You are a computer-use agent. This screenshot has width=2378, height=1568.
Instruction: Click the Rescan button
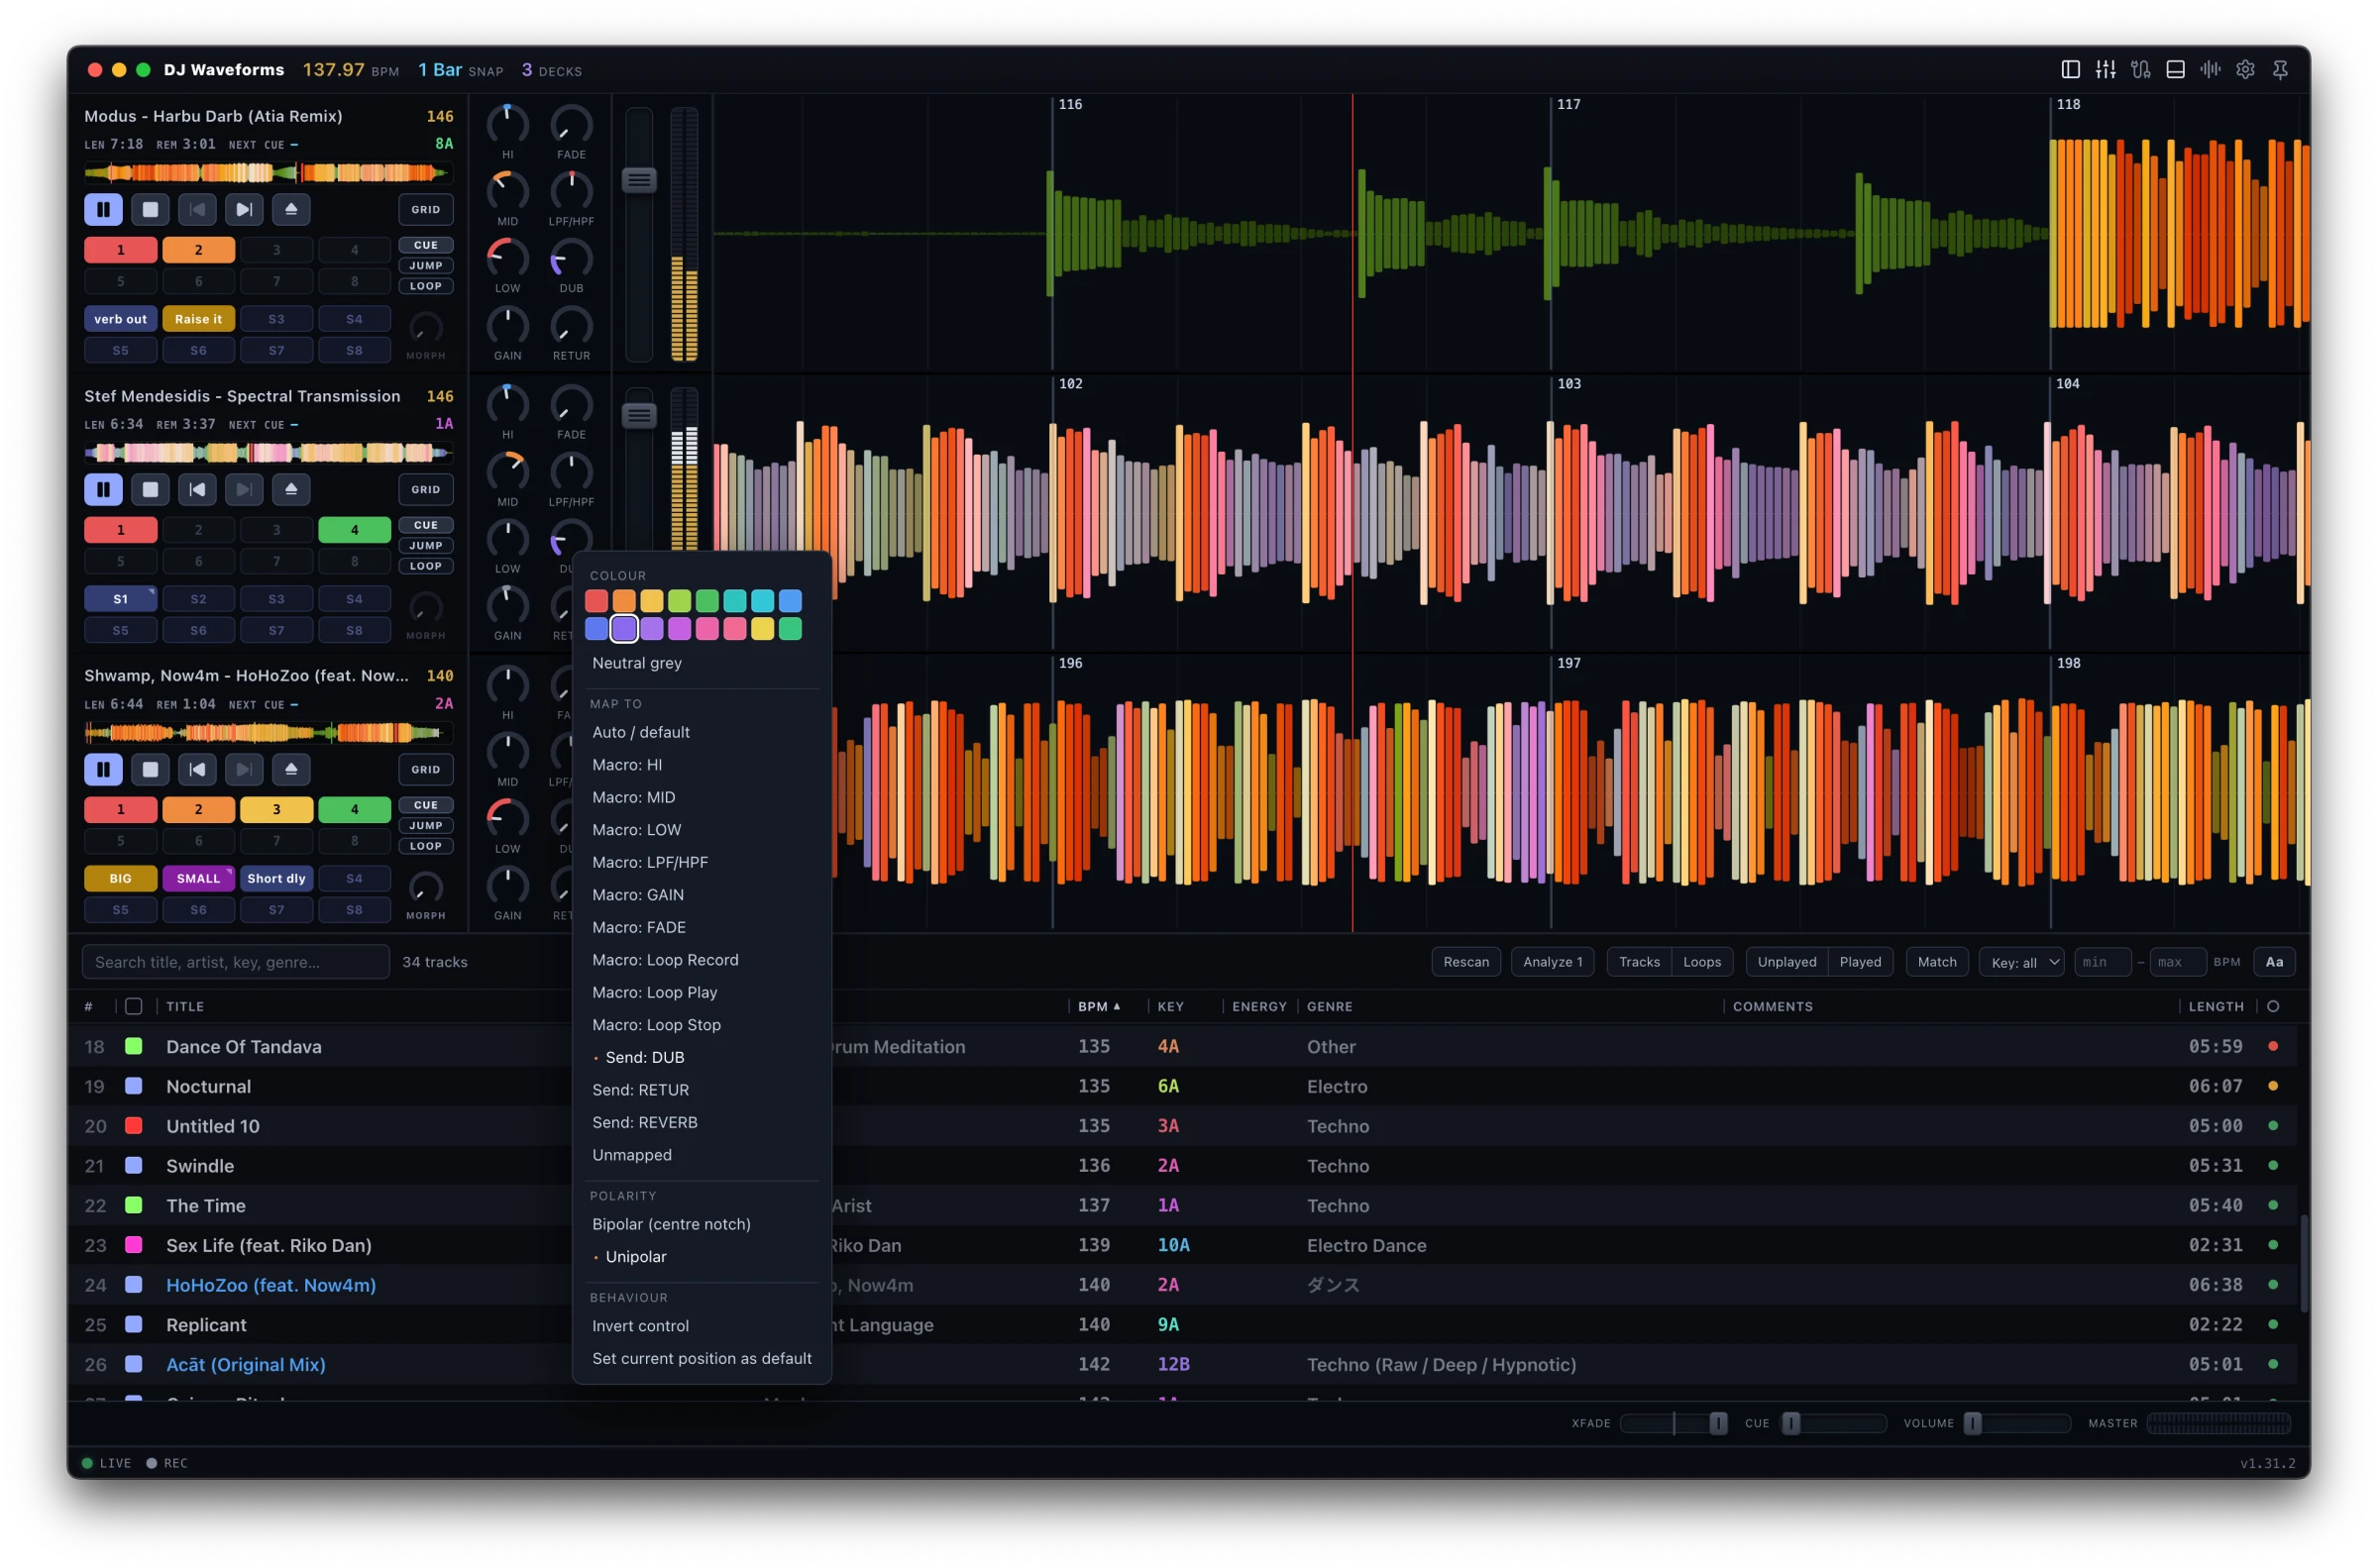click(1466, 961)
